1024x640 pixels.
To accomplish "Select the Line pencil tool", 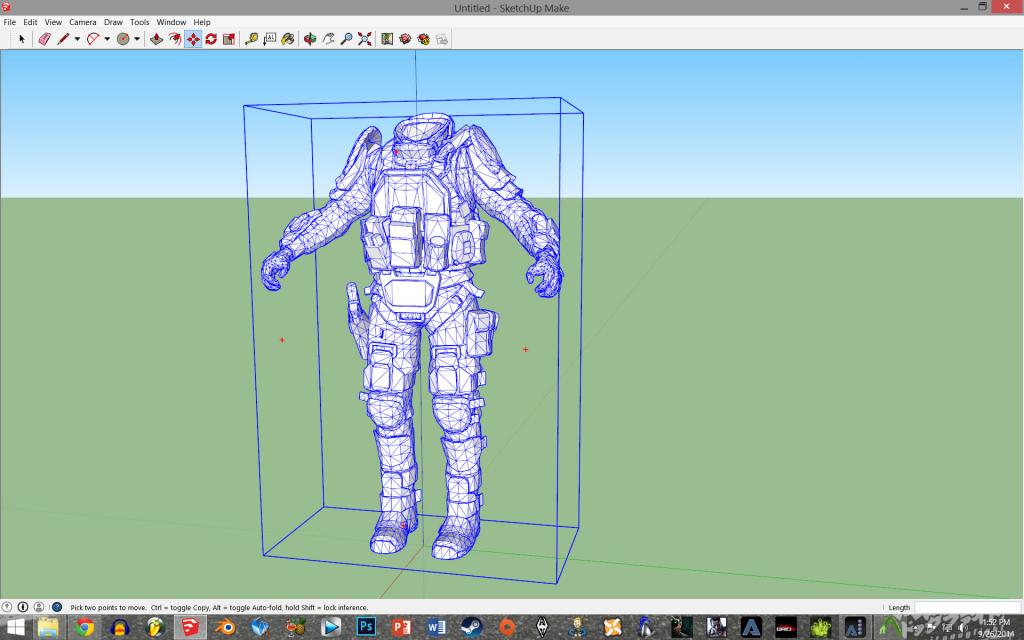I will (x=63, y=39).
